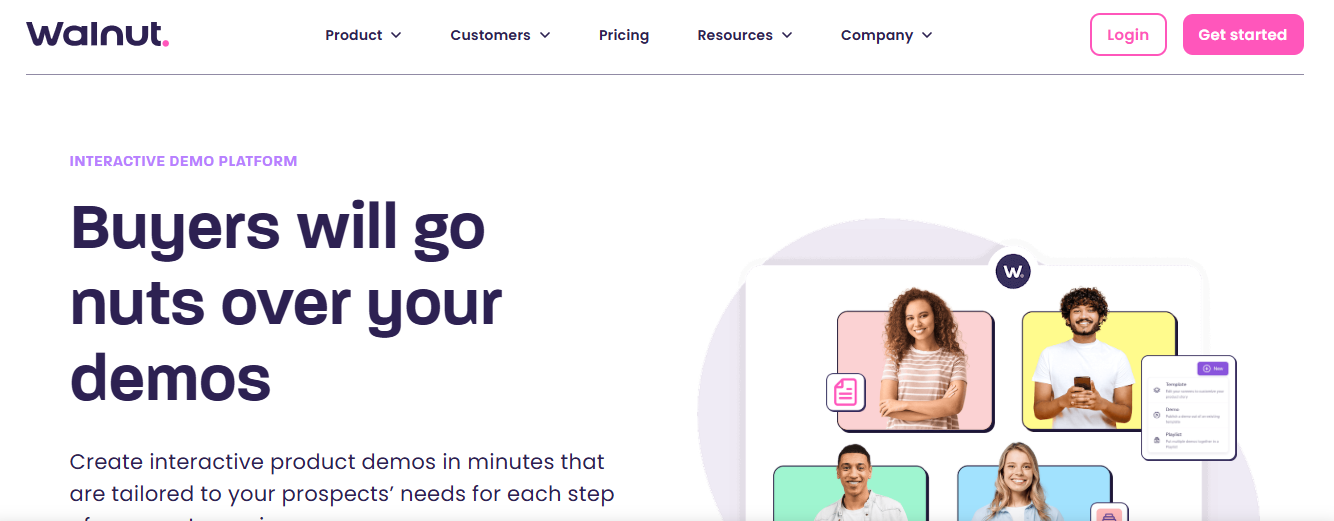Screen dimensions: 1334x521
Task: Click the pink icon on blue photo card
Action: pos(1109,514)
